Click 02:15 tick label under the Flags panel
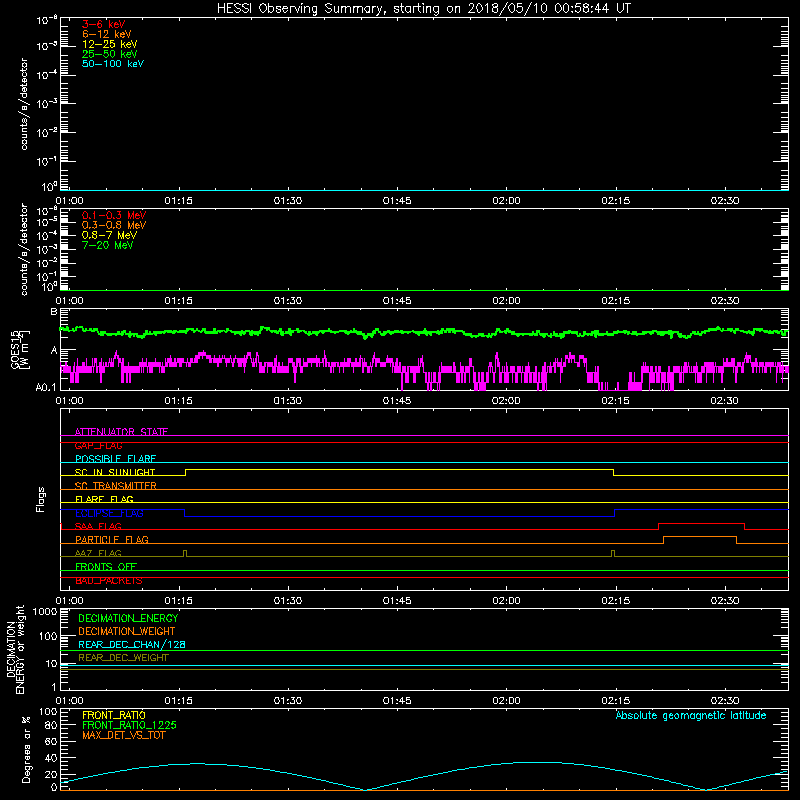Viewport: 800px width, 800px height. [x=615, y=601]
